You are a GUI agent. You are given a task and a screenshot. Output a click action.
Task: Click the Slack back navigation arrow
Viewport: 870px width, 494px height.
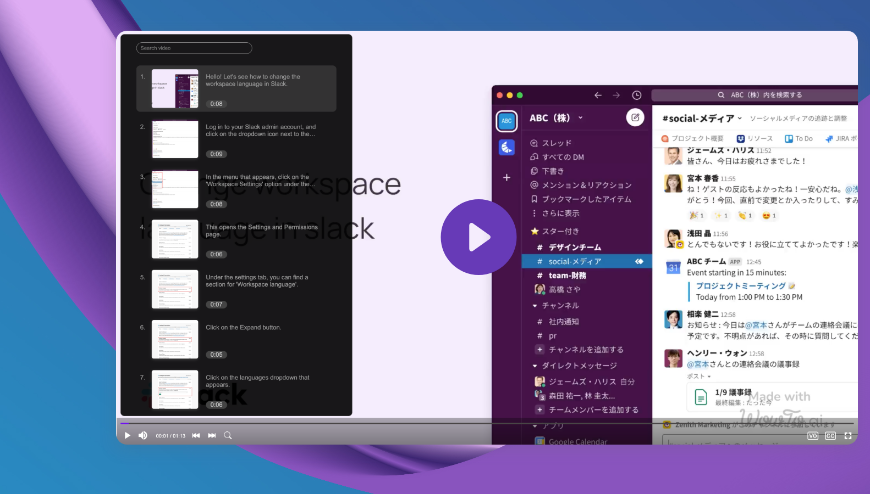click(598, 95)
